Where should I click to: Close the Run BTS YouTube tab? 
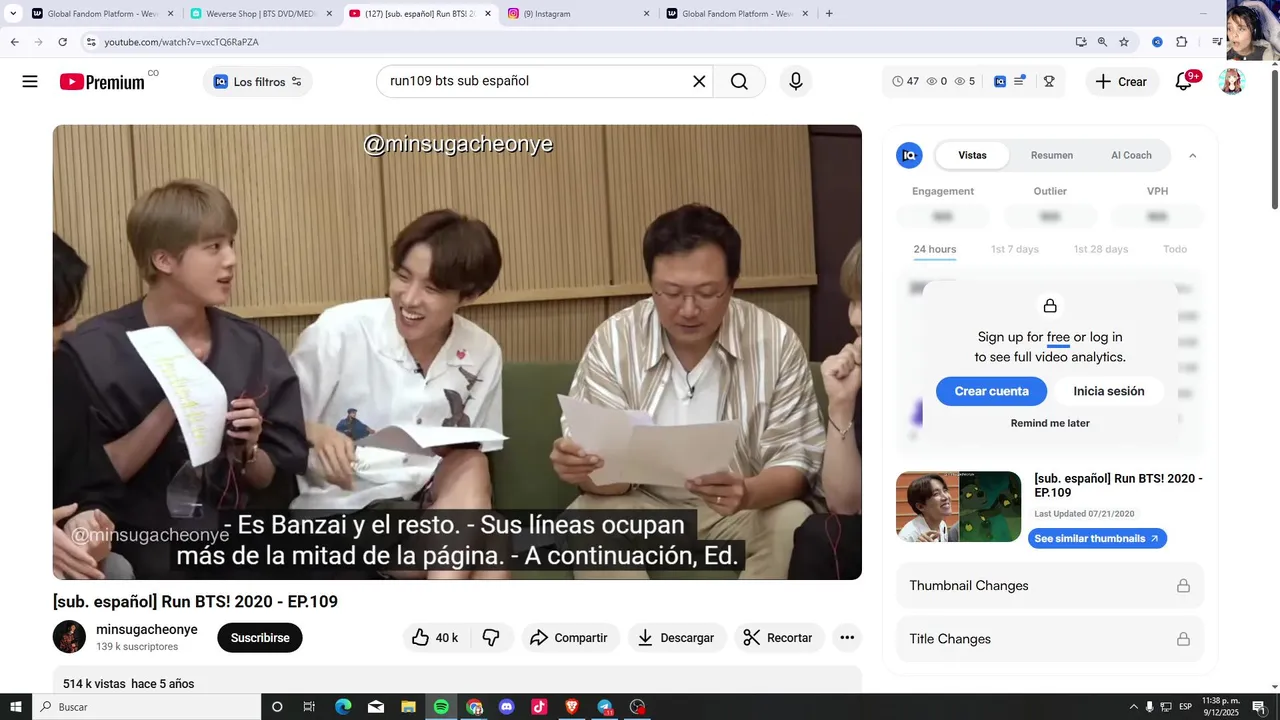point(488,14)
